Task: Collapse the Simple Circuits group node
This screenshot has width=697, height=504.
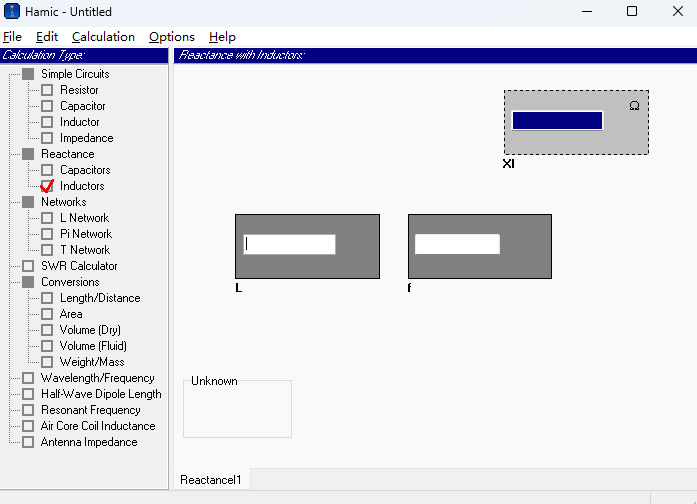Action: (28, 74)
